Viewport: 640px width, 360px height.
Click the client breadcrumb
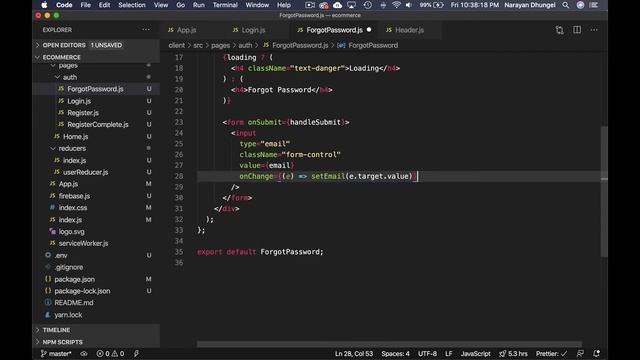tap(177, 45)
